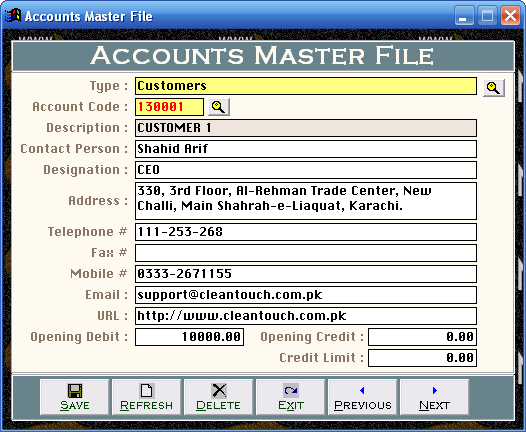
Task: Click the application icon in the title bar
Action: point(12,16)
